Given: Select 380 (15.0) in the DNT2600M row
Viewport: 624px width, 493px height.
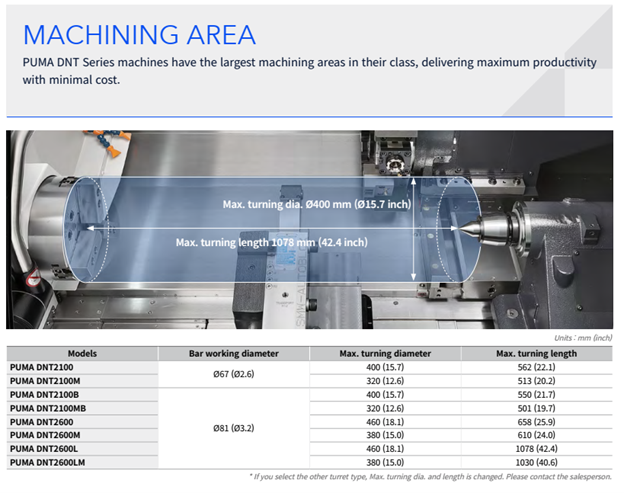Looking at the screenshot, I should pyautogui.click(x=385, y=435).
